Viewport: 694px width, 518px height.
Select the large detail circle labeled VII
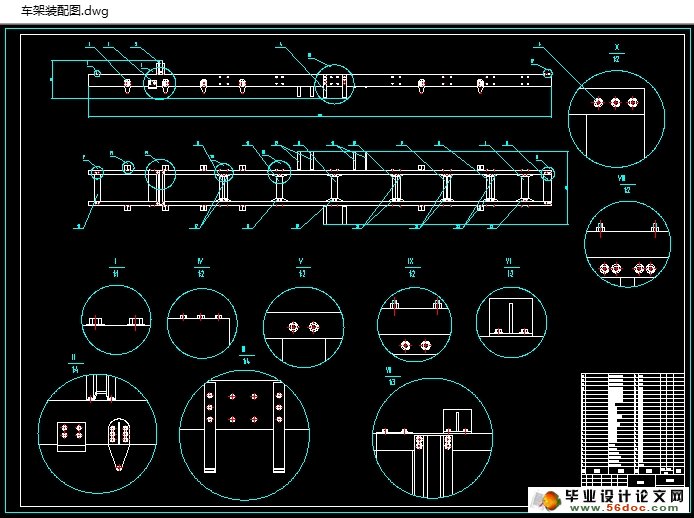click(x=432, y=438)
